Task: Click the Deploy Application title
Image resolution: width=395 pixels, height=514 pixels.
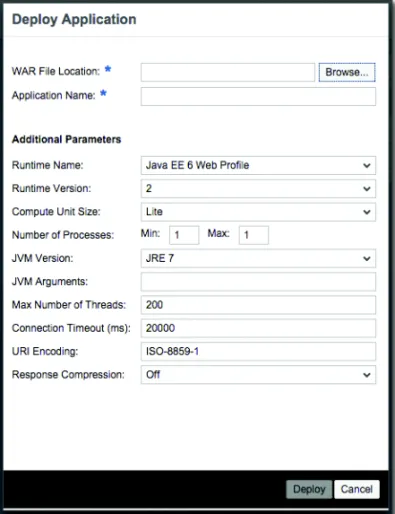Action: pyautogui.click(x=74, y=19)
